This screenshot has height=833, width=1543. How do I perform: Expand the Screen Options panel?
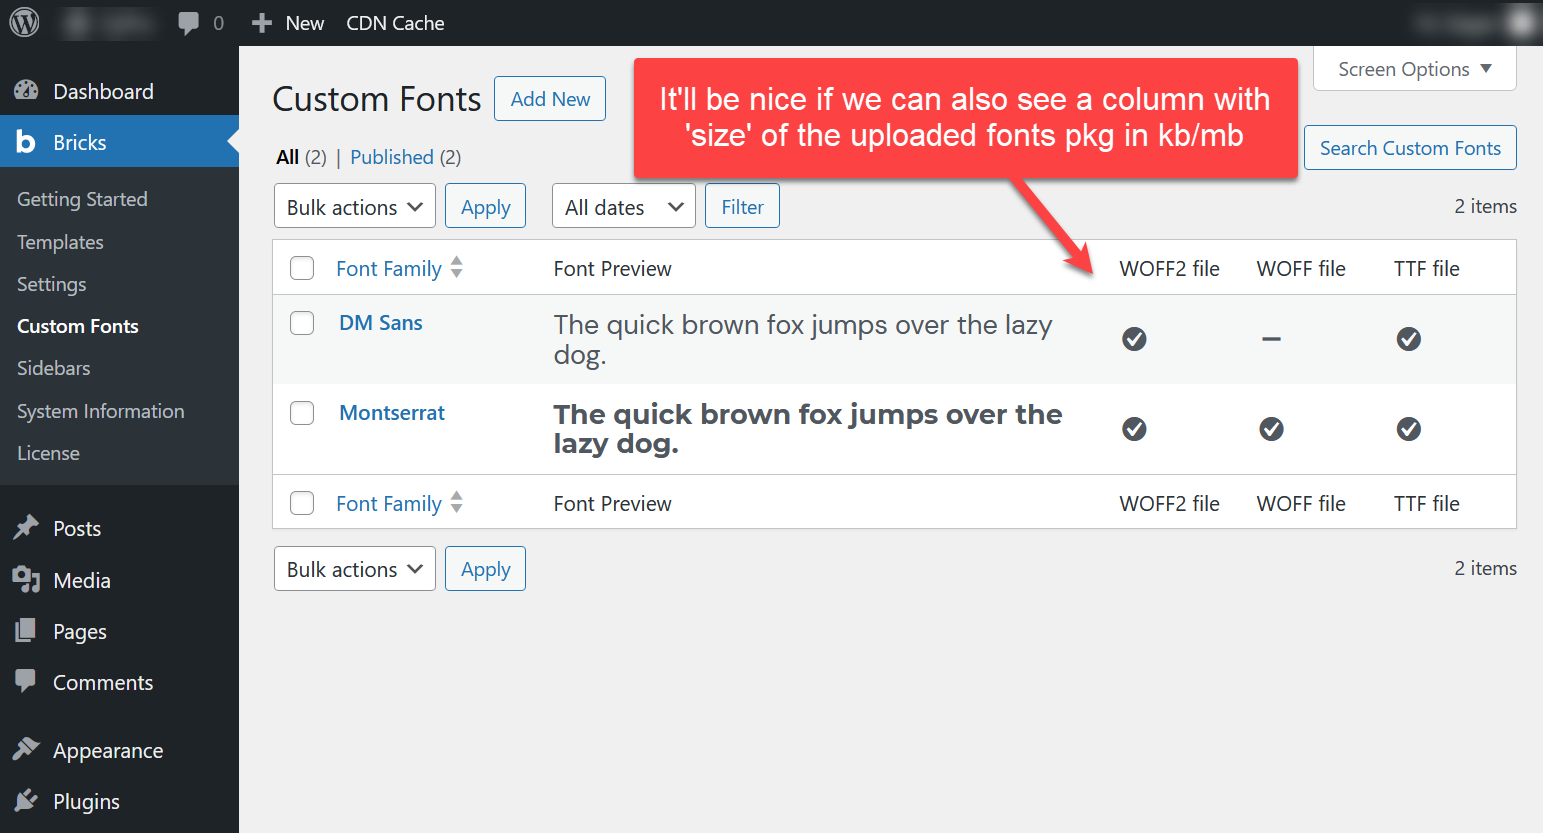pos(1415,69)
